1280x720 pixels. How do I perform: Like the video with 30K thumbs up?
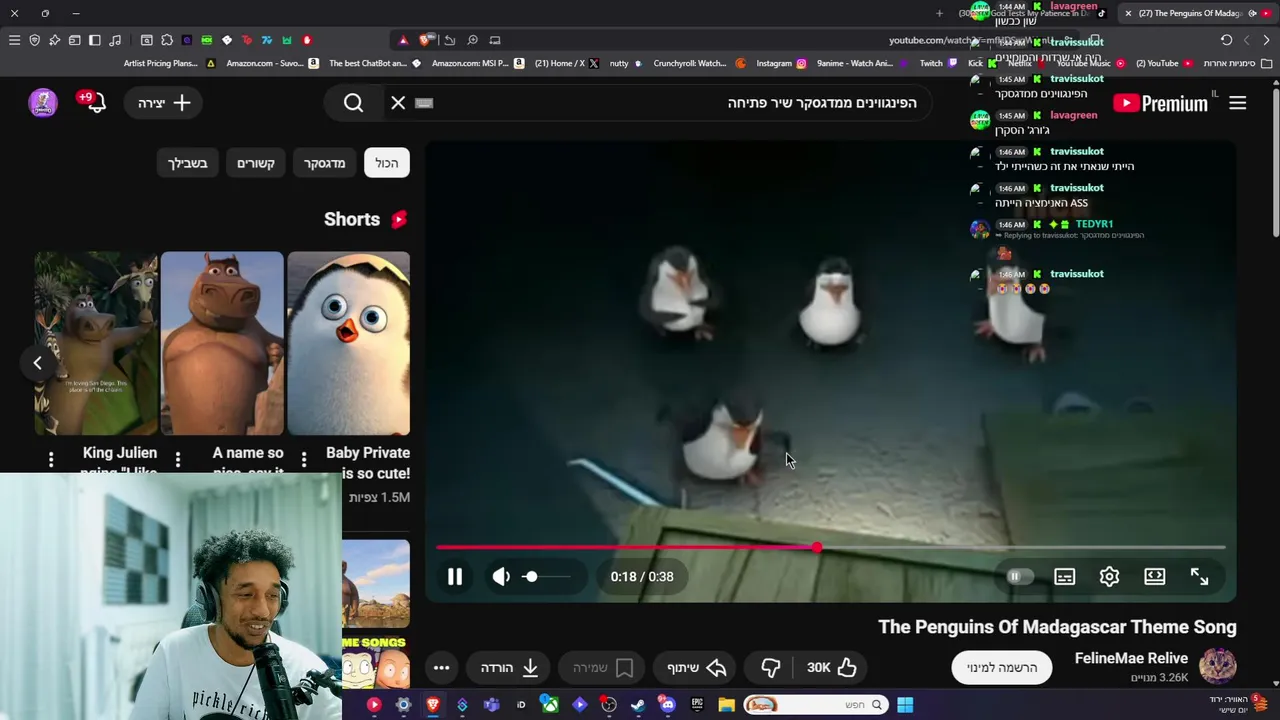point(833,668)
